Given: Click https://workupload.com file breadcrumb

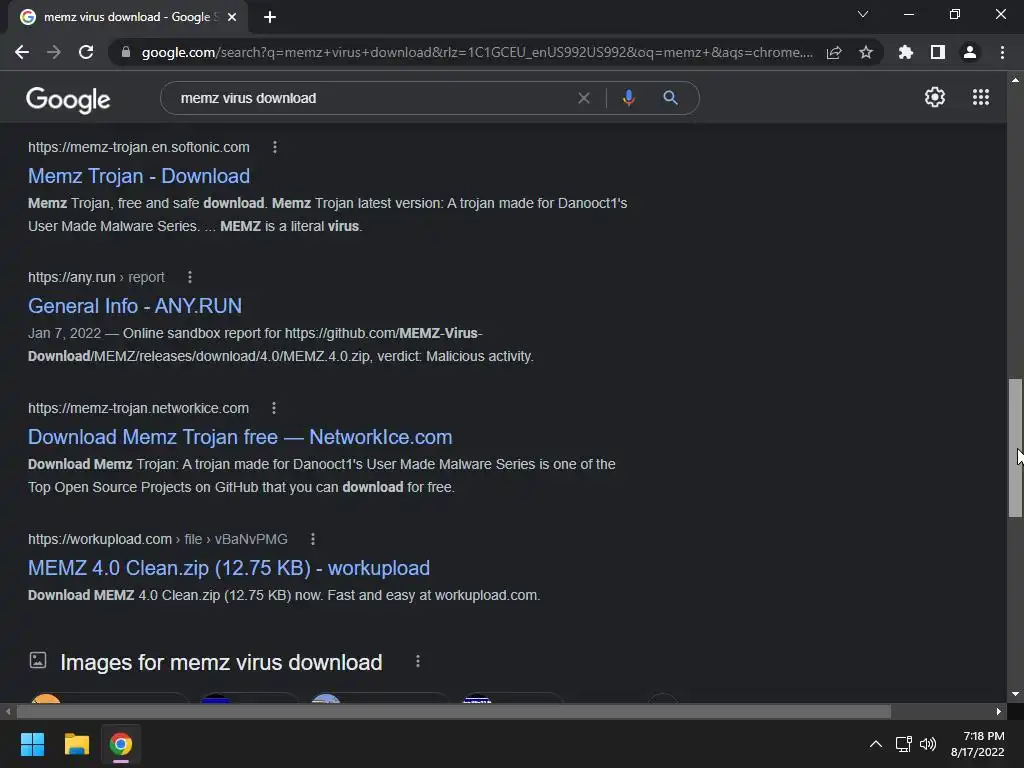Looking at the screenshot, I should point(158,539).
